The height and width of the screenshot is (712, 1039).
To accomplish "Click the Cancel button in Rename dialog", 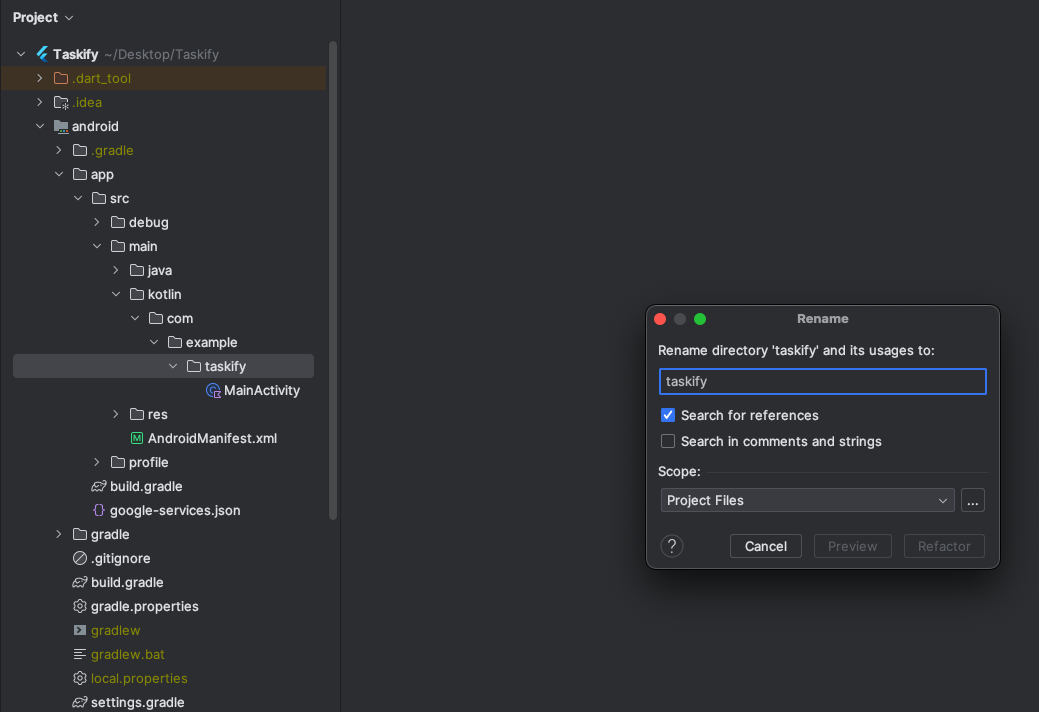I will [x=766, y=546].
